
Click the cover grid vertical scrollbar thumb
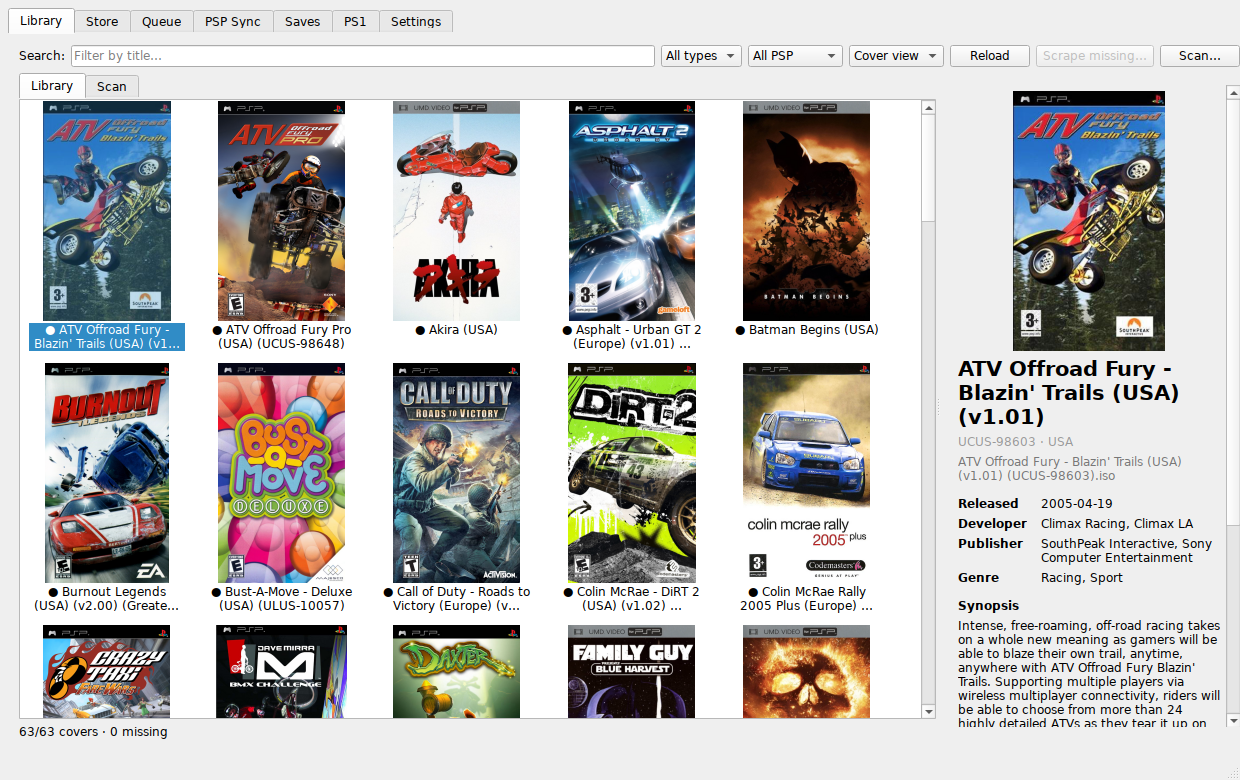pyautogui.click(x=928, y=168)
